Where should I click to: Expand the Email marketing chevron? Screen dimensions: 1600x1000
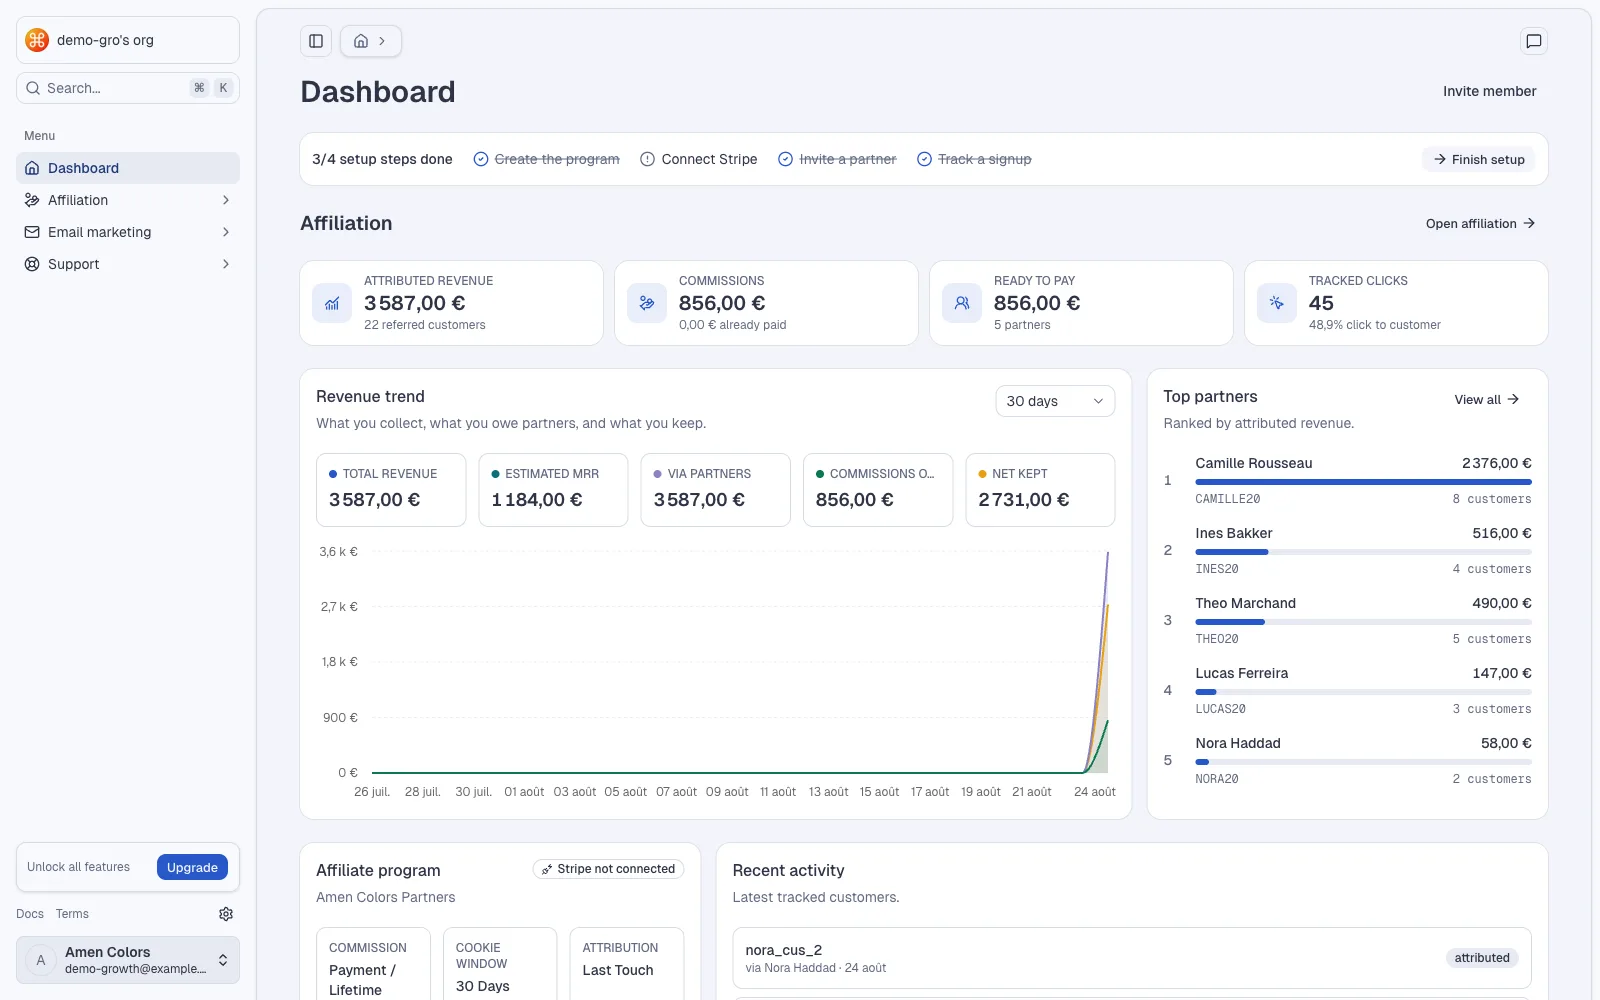pyautogui.click(x=226, y=232)
